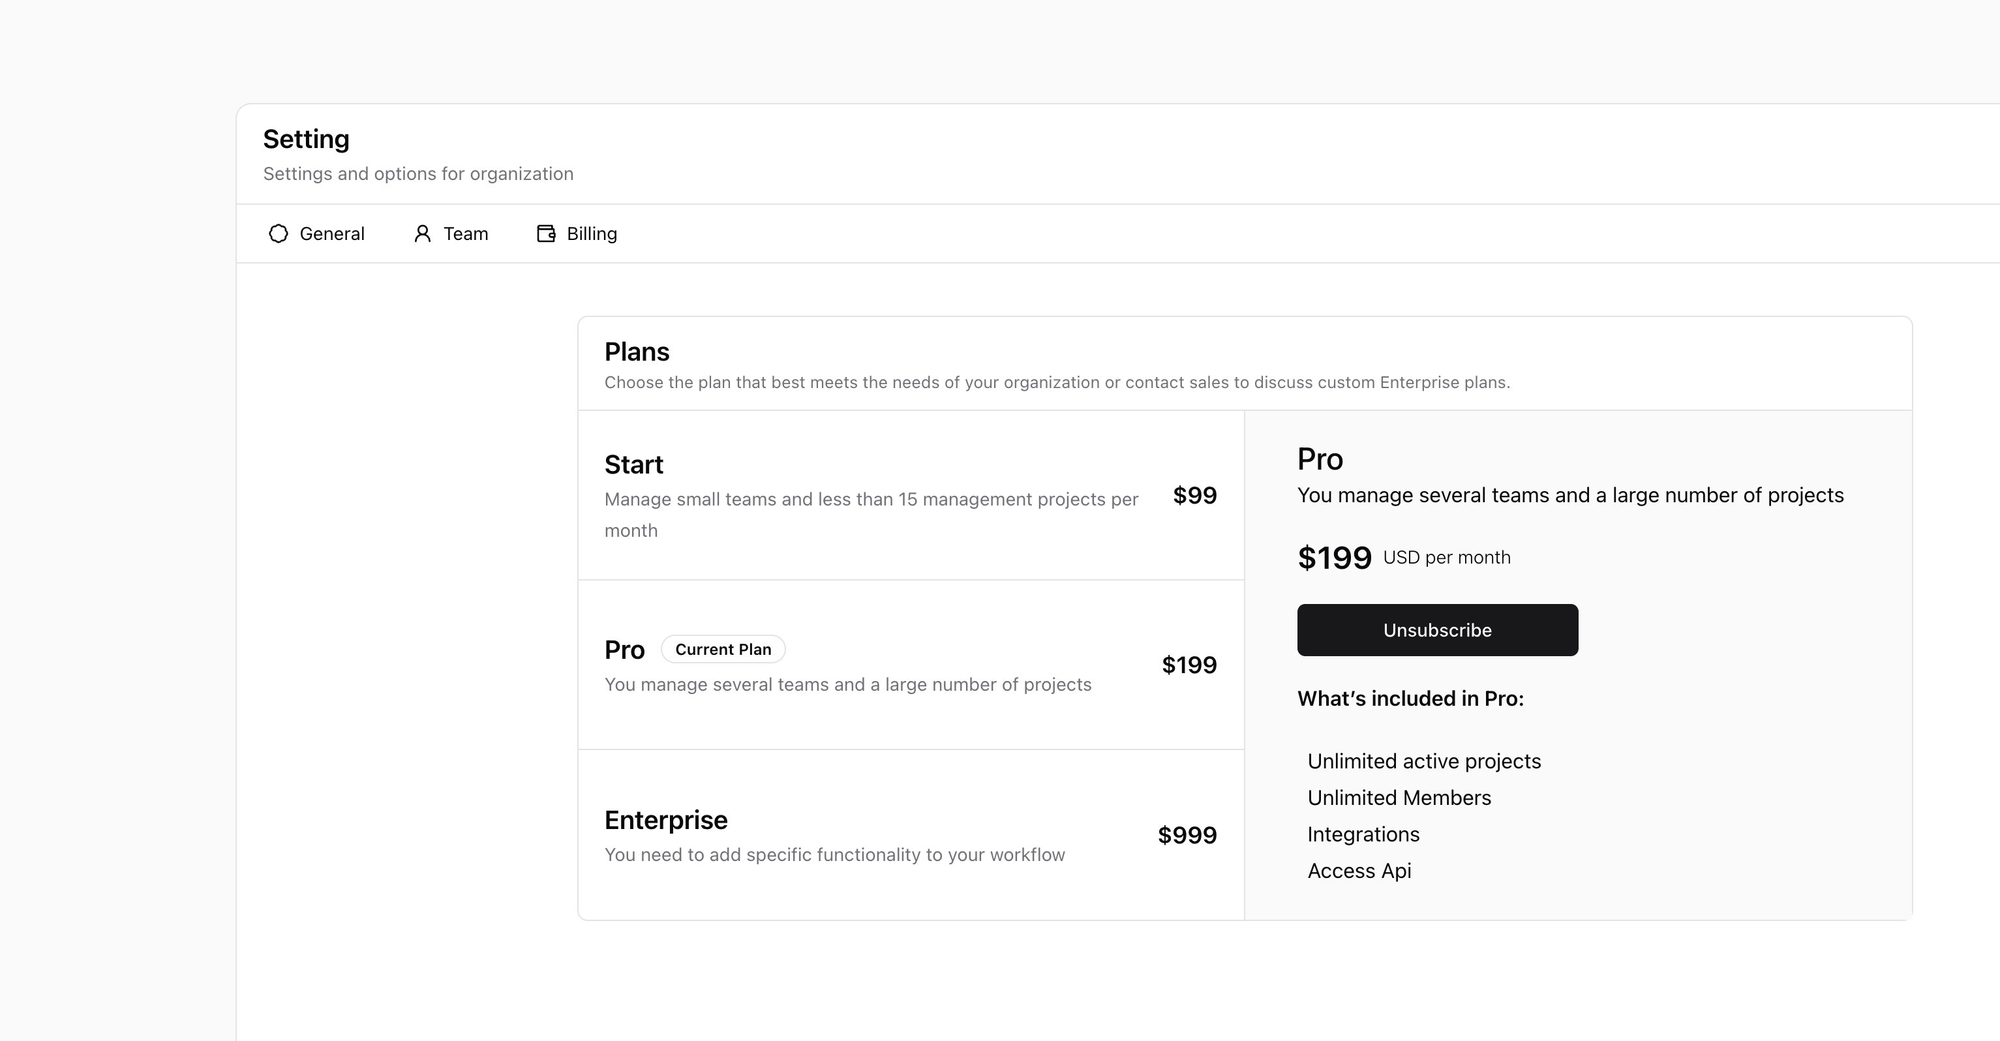This screenshot has height=1041, width=2000.
Task: Click 'Access Api' feature item
Action: [x=1359, y=871]
